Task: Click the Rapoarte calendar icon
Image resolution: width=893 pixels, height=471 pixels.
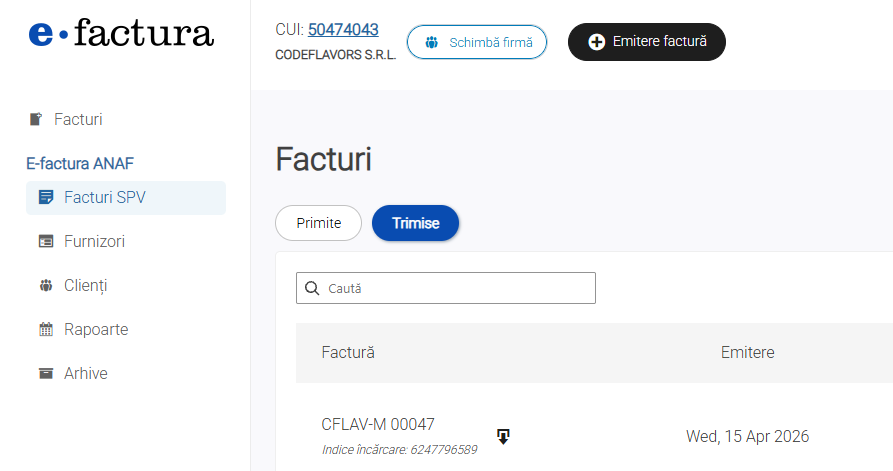Action: (46, 329)
